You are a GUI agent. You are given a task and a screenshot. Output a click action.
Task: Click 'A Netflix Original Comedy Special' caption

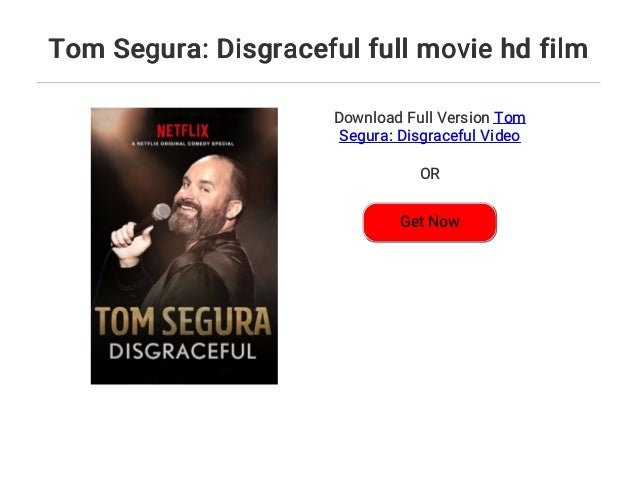coord(183,144)
